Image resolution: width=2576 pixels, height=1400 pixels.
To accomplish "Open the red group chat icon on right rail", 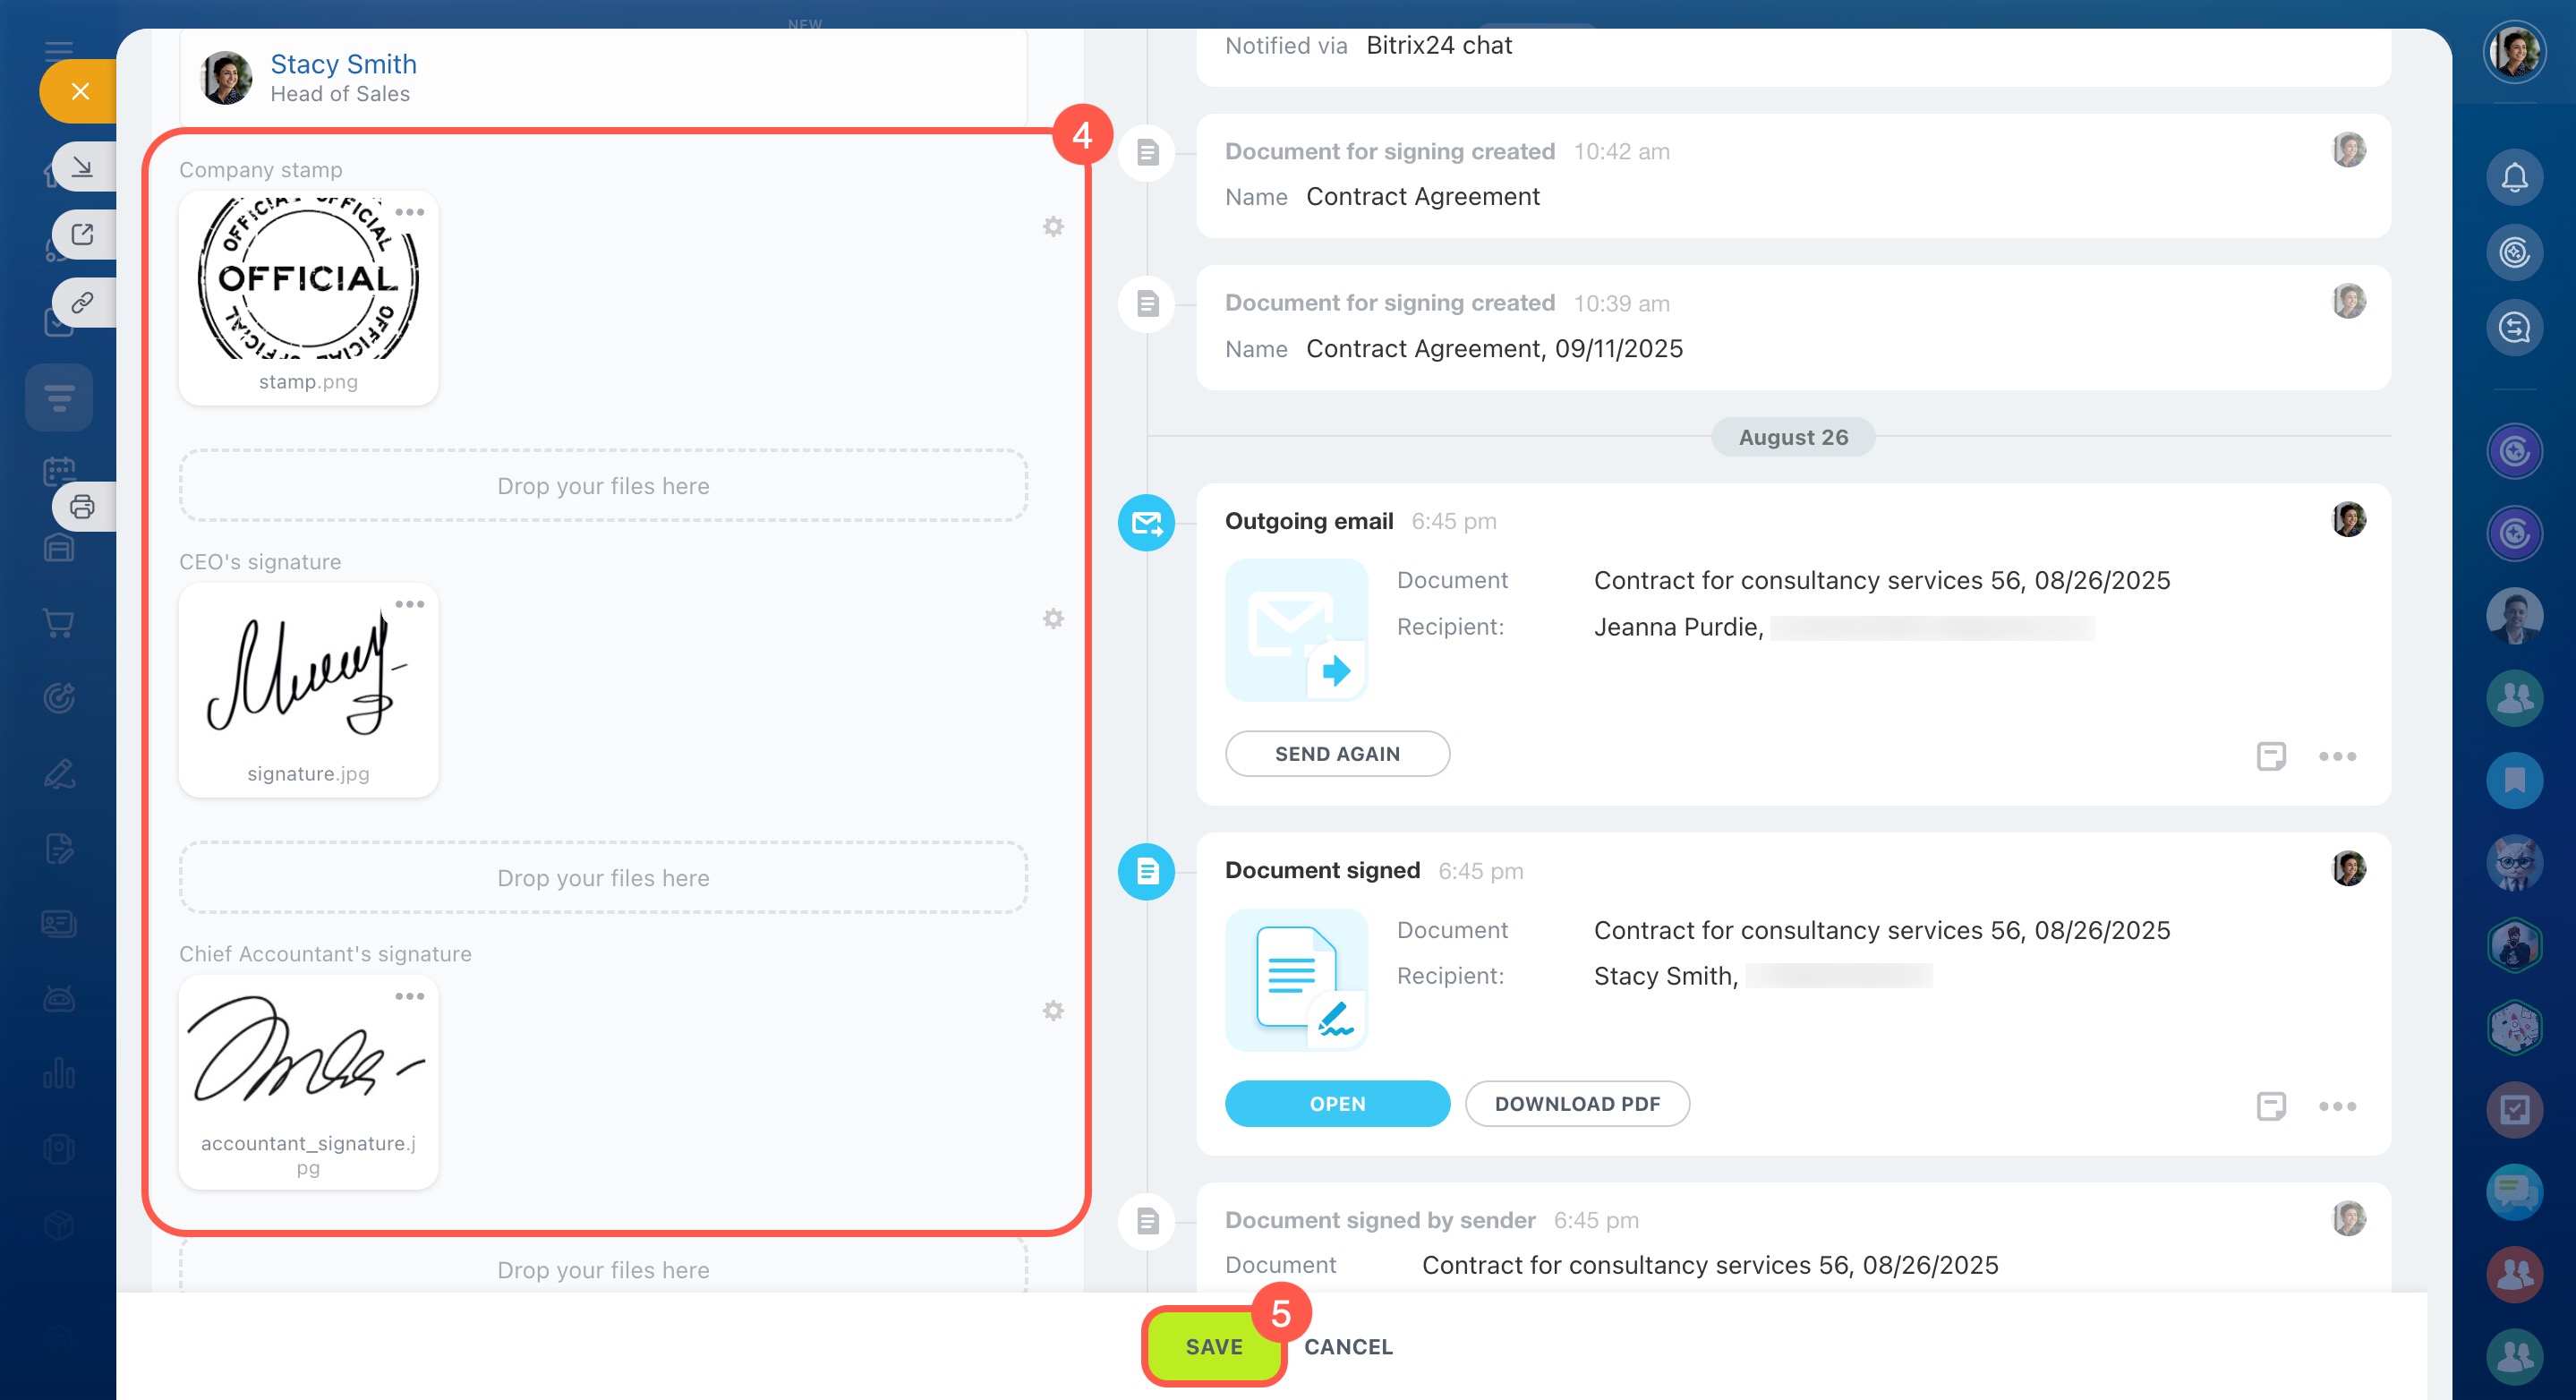I will (x=2514, y=1274).
